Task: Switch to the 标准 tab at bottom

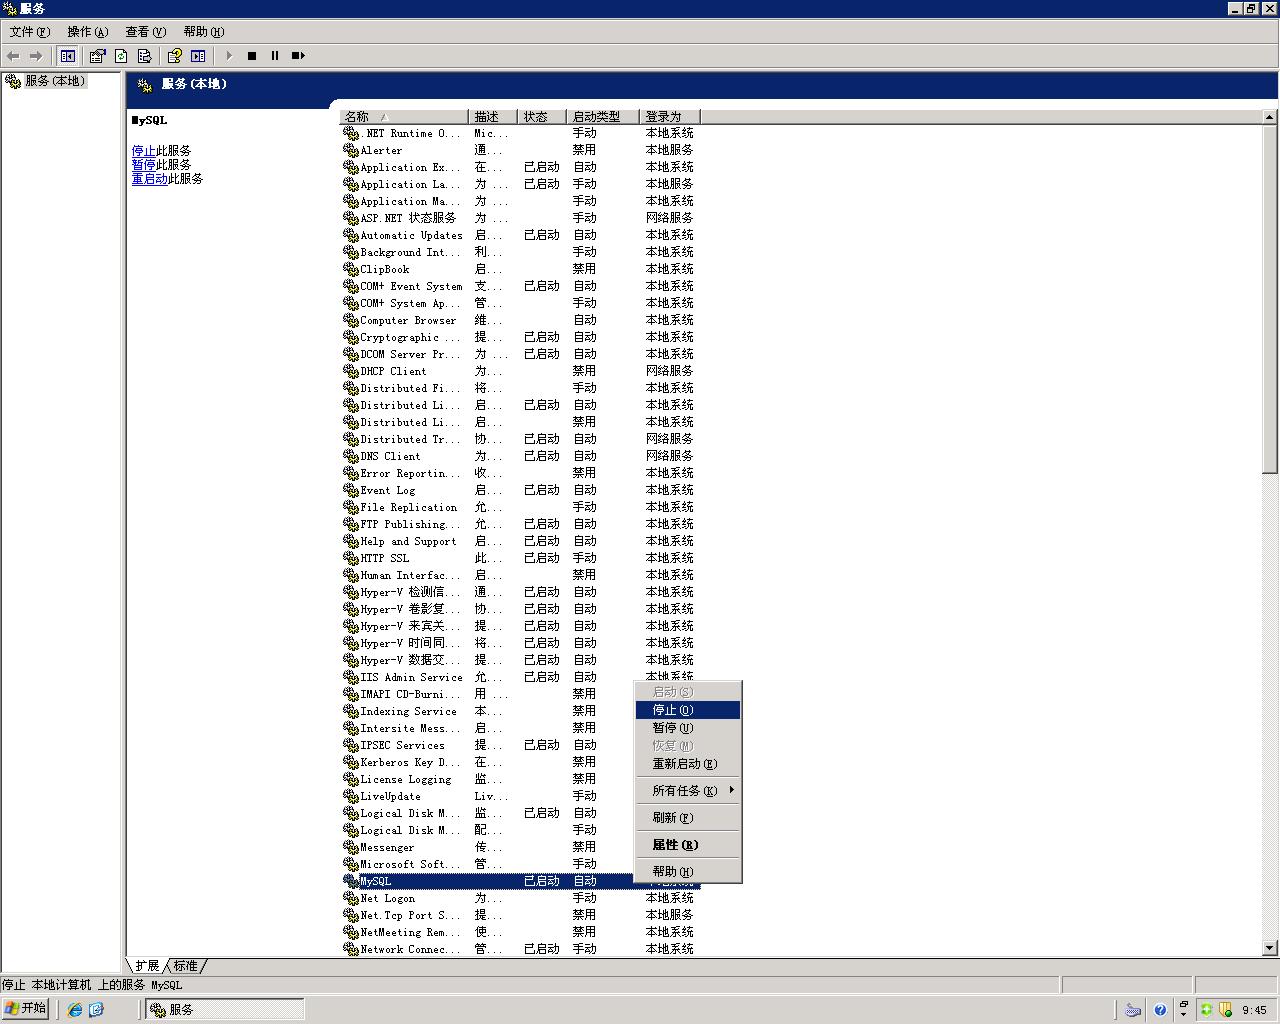Action: pos(186,966)
